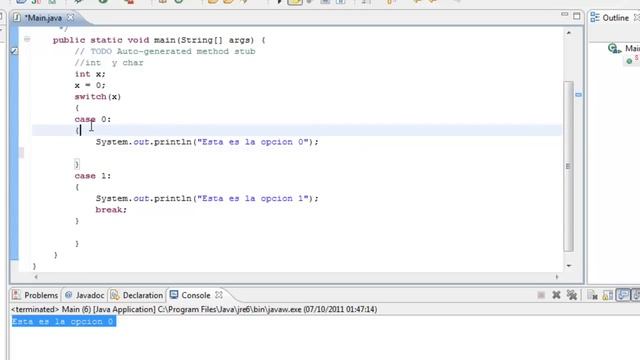Switch to the Declaration tab
Viewport: 640px width, 360px height.
point(137,295)
